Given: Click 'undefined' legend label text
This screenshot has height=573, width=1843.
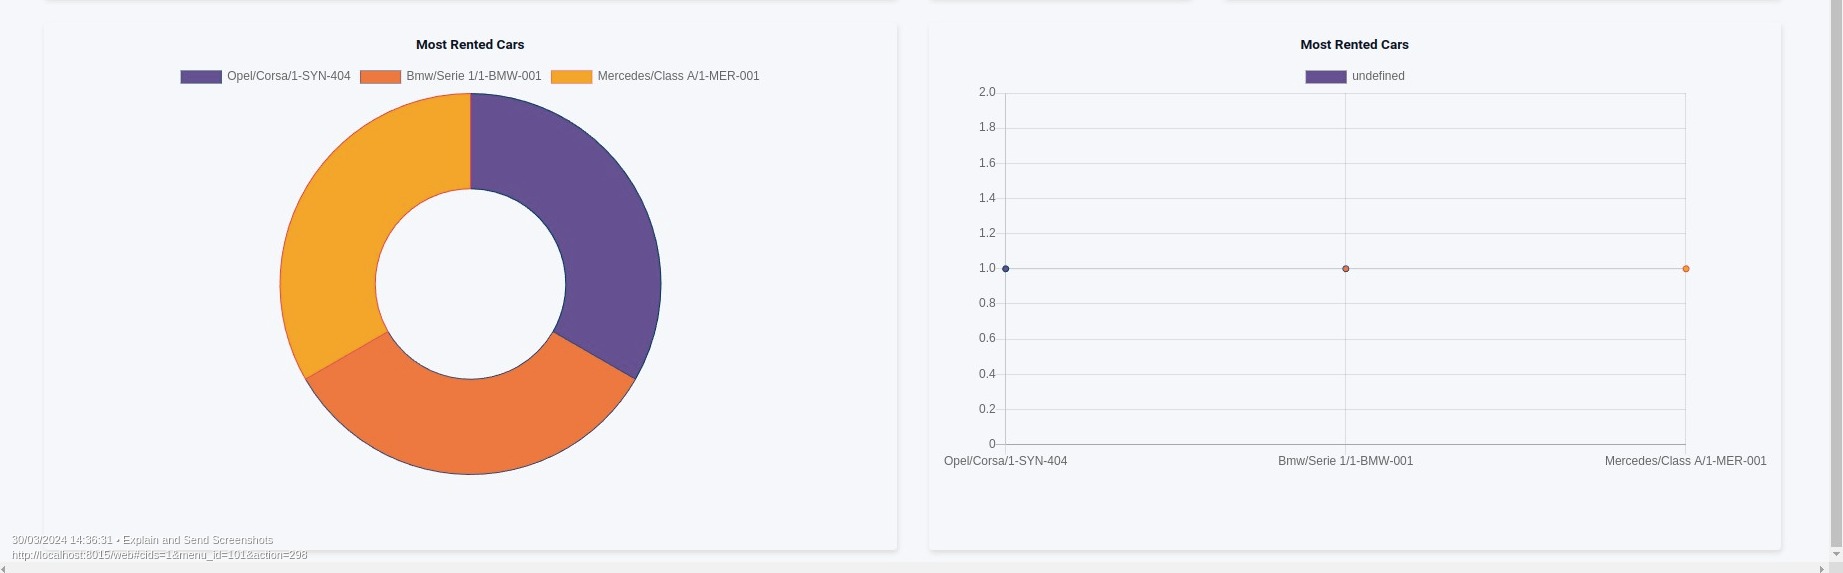Looking at the screenshot, I should coord(1378,76).
